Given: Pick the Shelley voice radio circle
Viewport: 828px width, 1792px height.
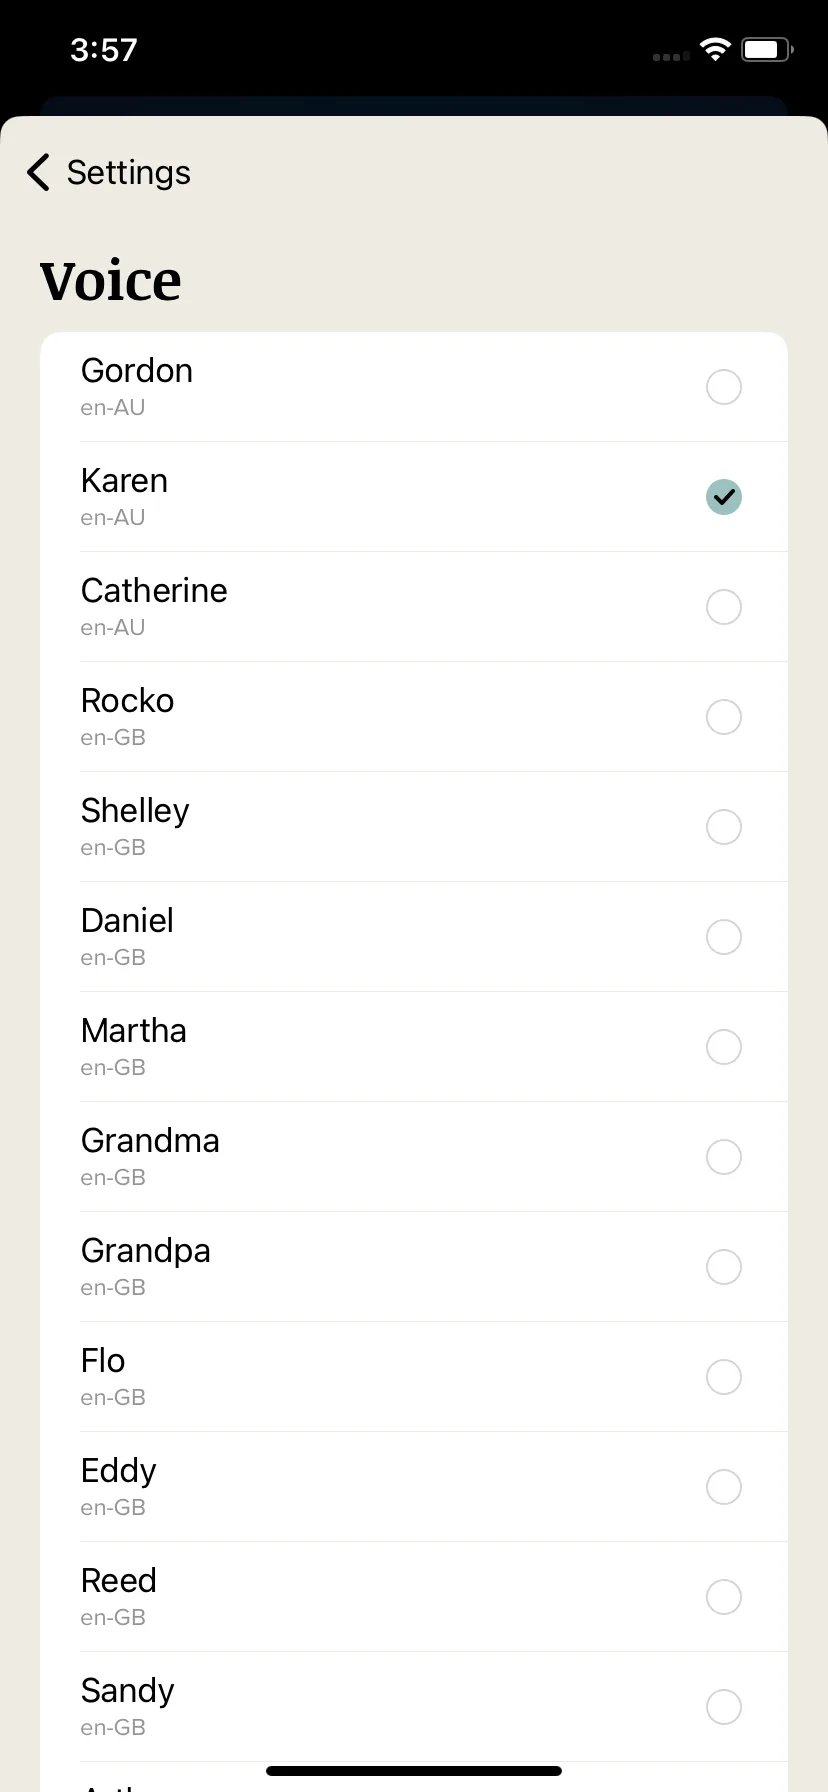Looking at the screenshot, I should point(724,827).
